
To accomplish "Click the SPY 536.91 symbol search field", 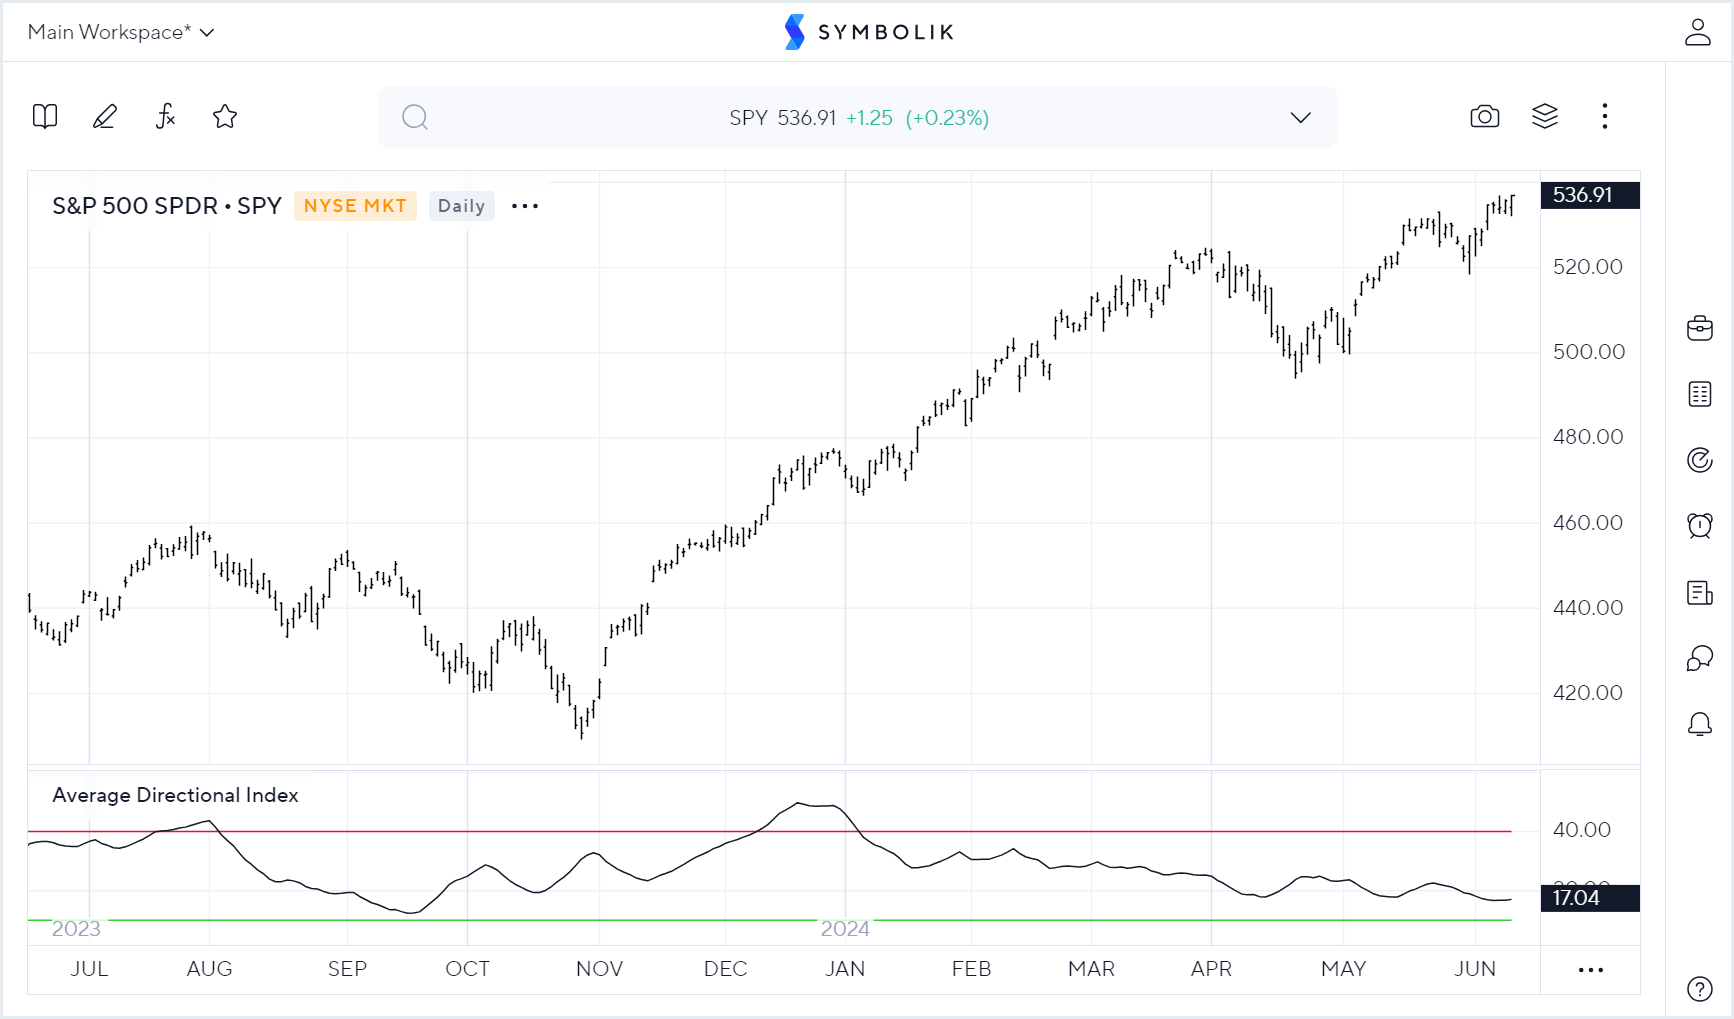I will point(858,118).
